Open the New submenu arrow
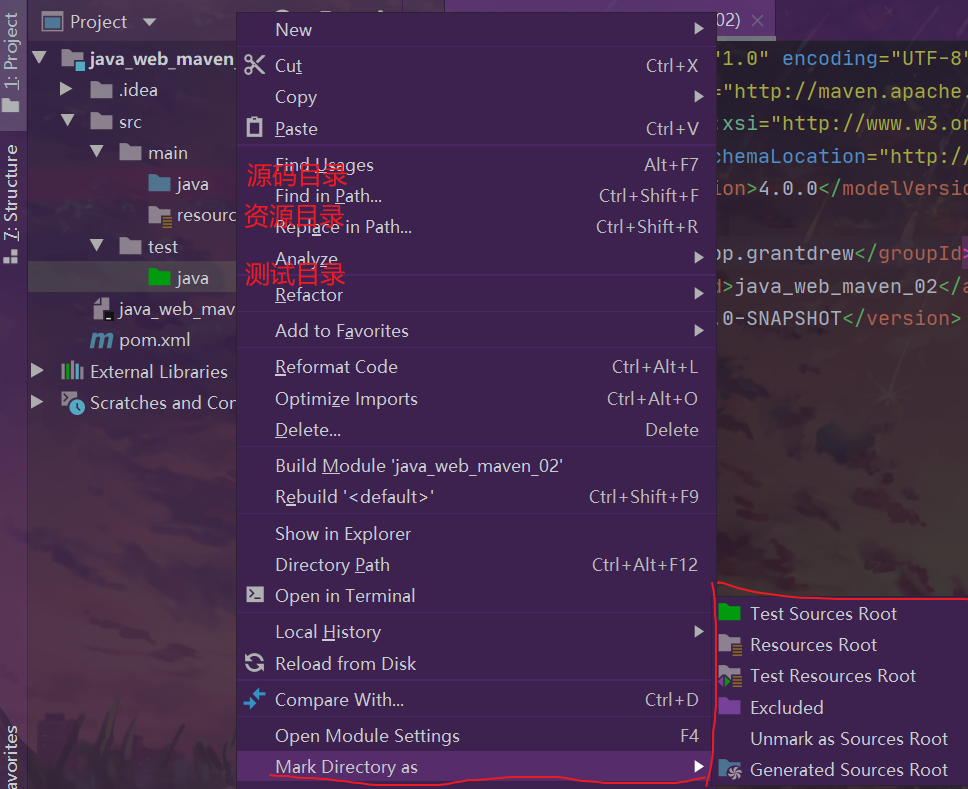This screenshot has height=789, width=968. pos(699,28)
